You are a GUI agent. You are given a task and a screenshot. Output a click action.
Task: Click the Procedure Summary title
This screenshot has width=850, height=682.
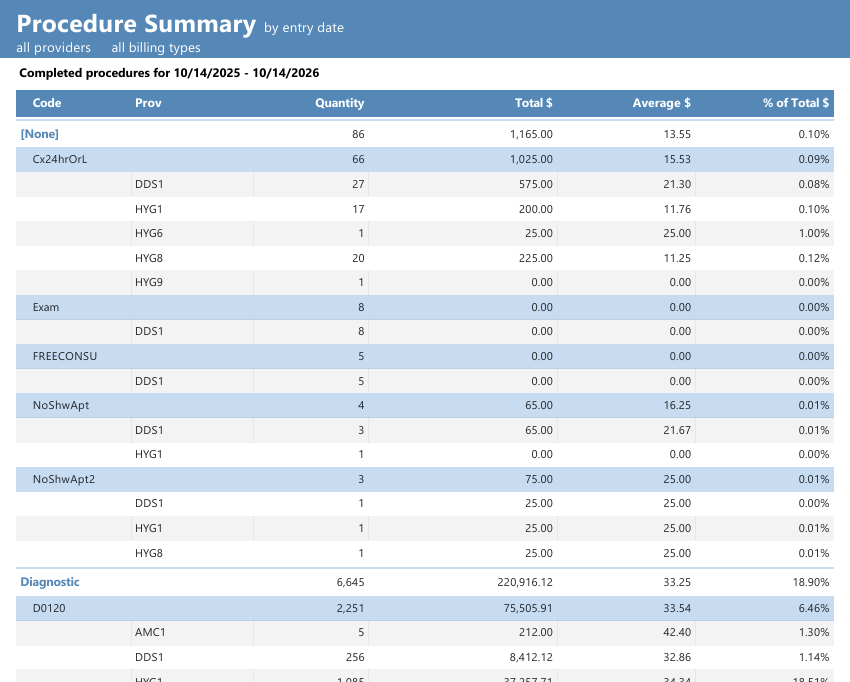[136, 24]
